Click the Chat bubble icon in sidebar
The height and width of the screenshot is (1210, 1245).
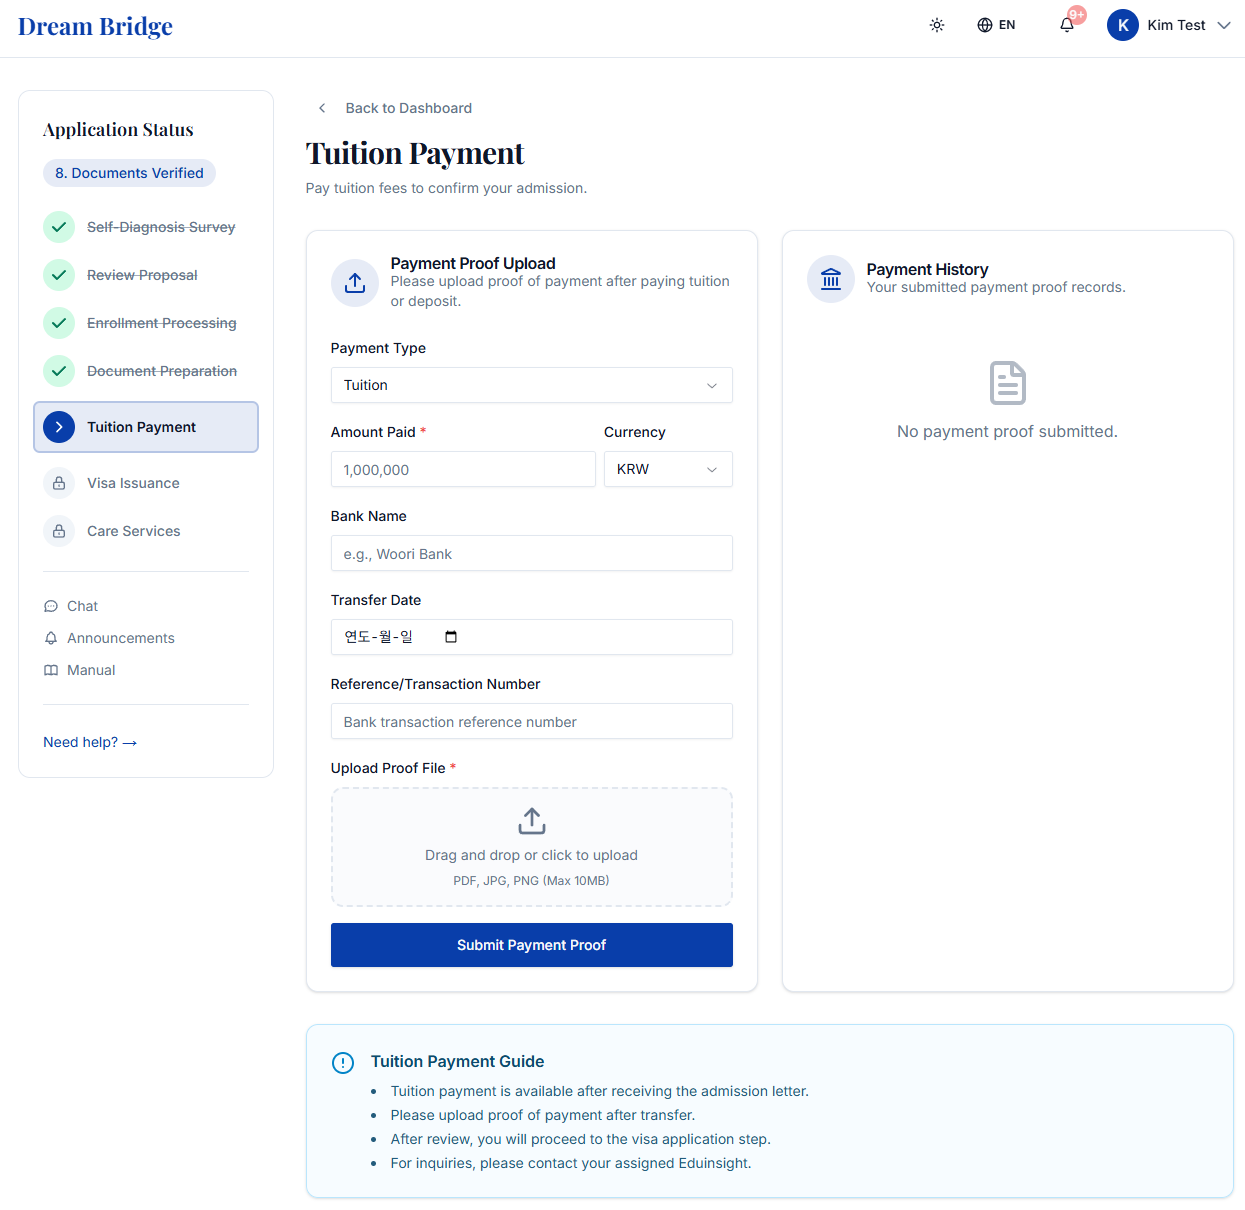(51, 606)
